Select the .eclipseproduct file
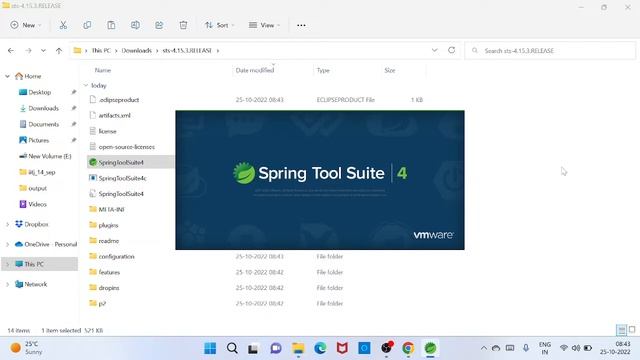Viewport: 640px width, 360px height. tap(119, 100)
